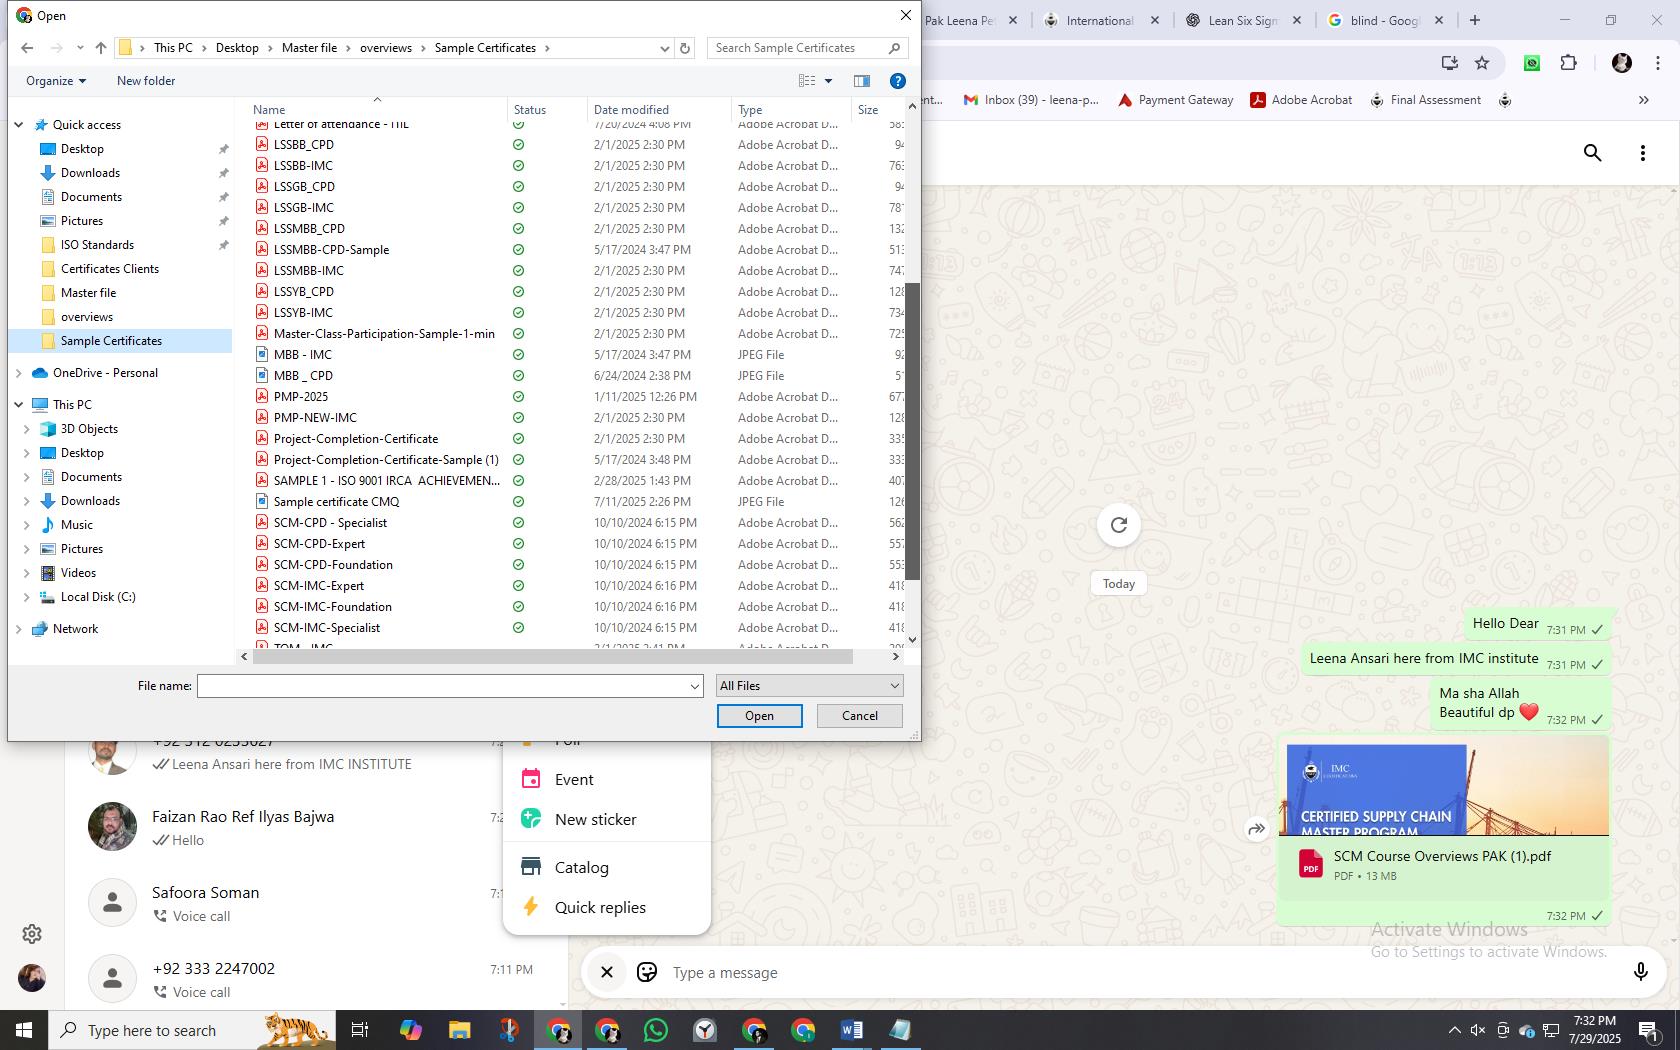Open Safoora Soman chat
The height and width of the screenshot is (1050, 1680).
(315, 904)
